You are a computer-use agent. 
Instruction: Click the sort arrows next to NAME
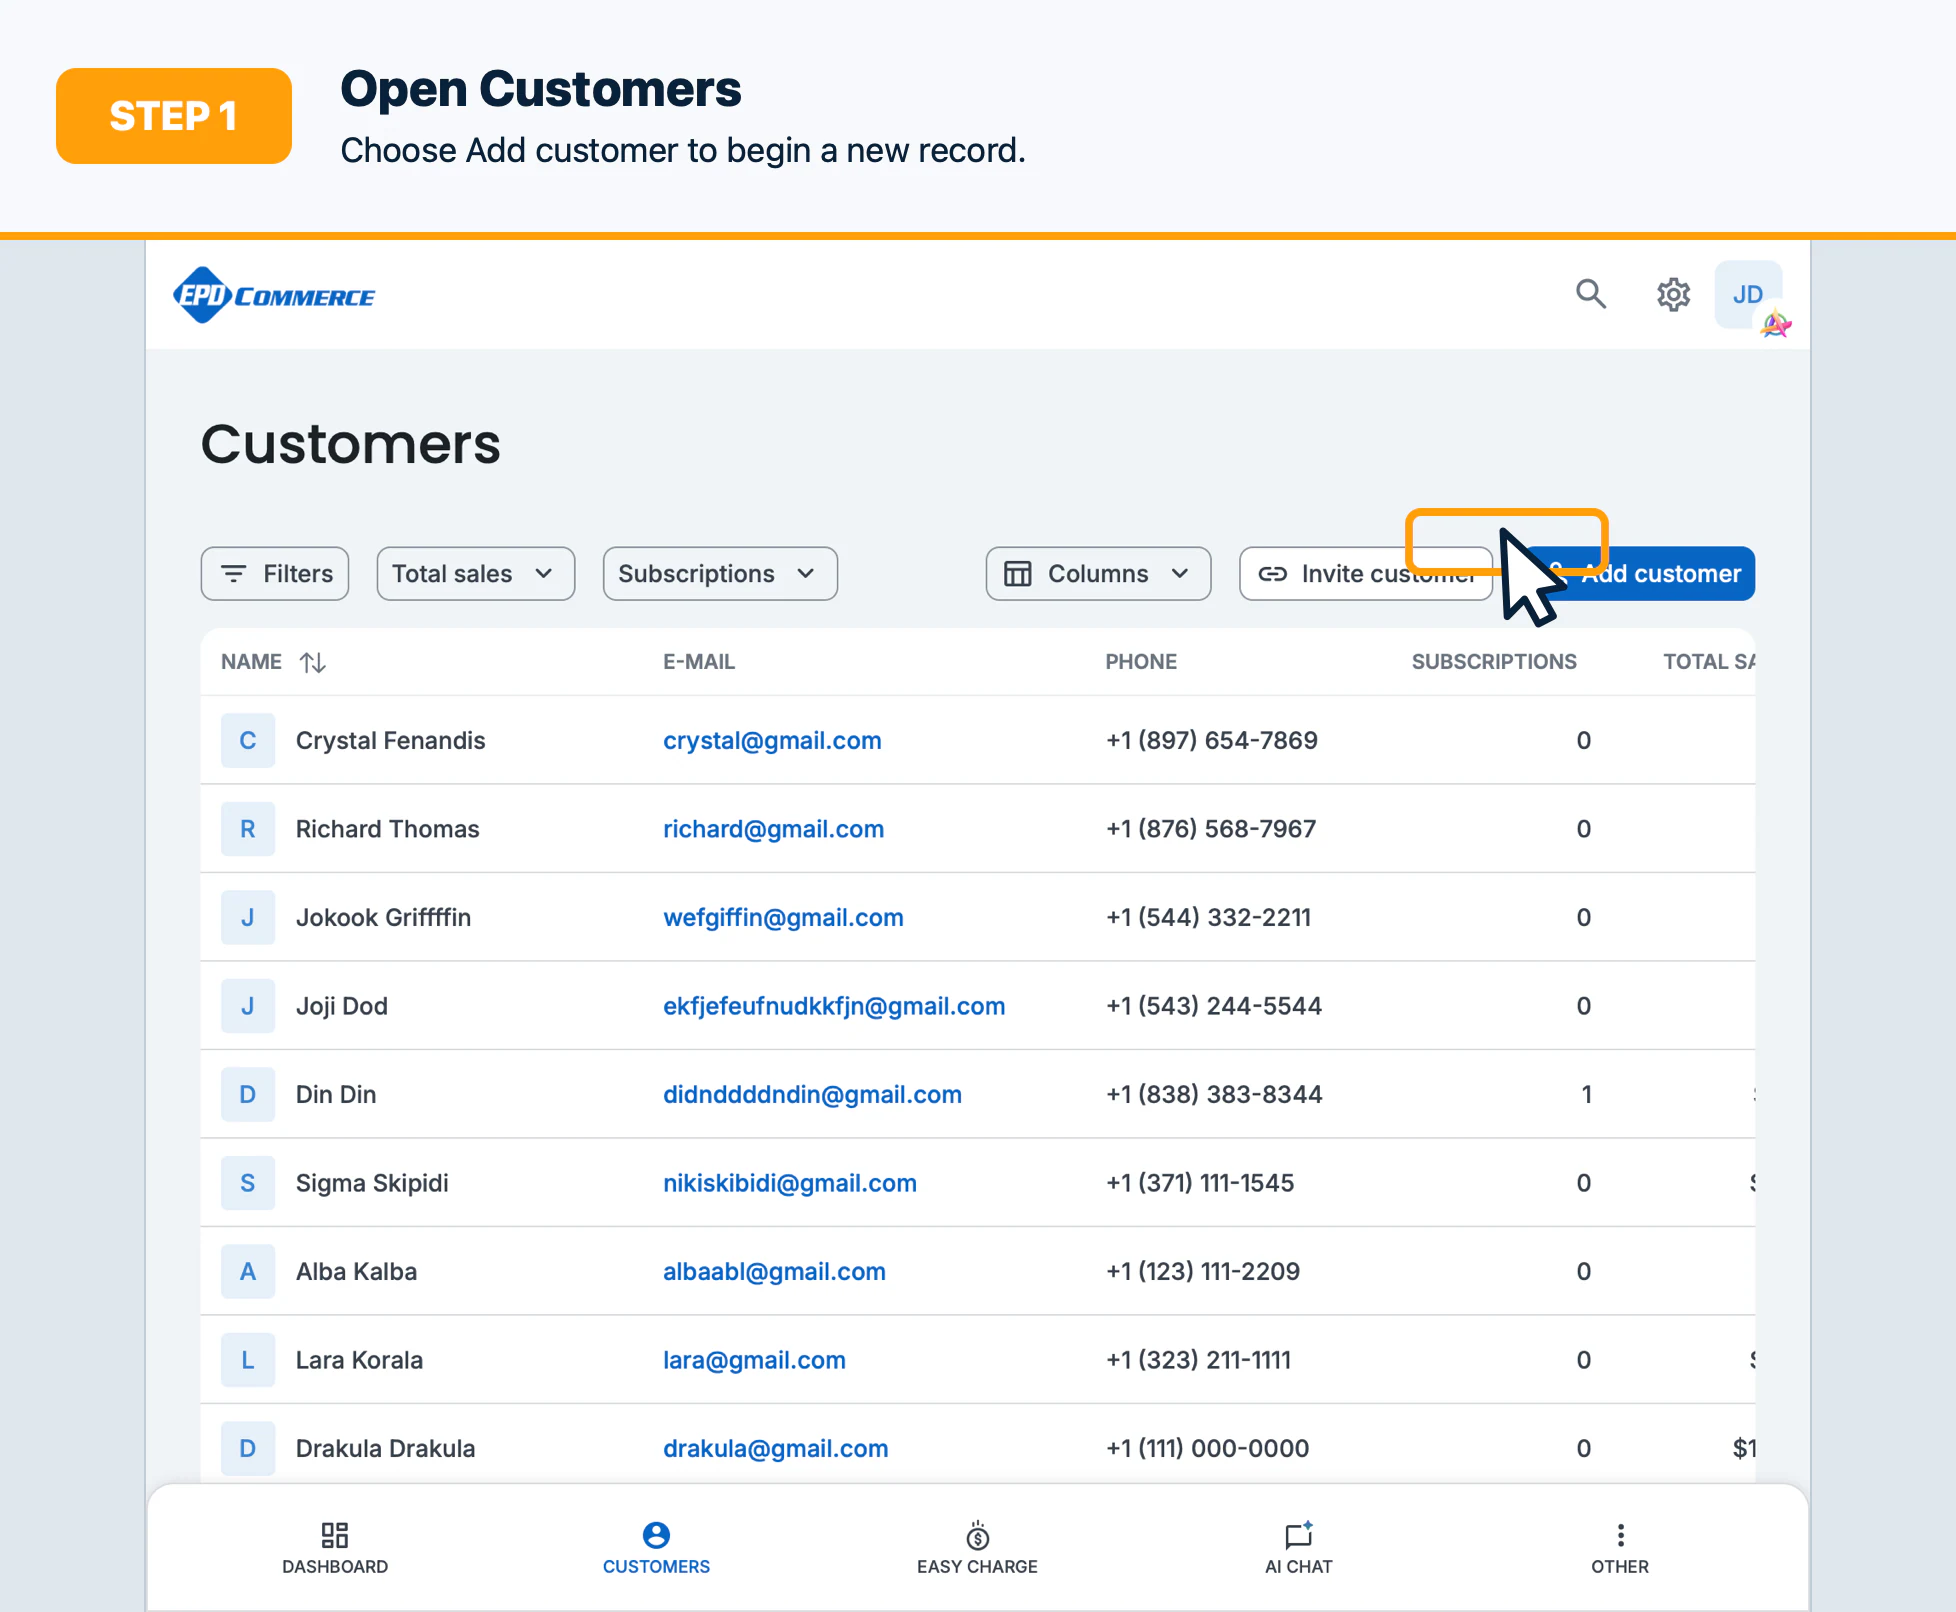313,662
